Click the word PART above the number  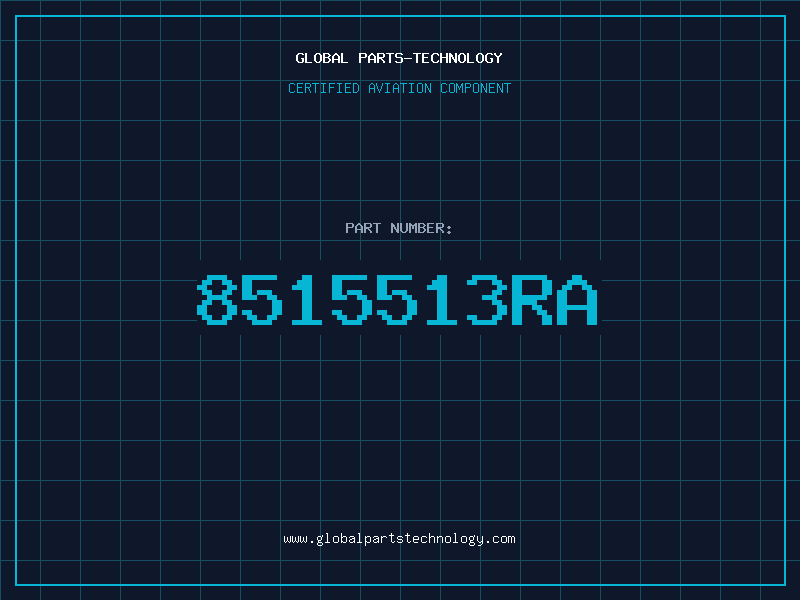[363, 228]
